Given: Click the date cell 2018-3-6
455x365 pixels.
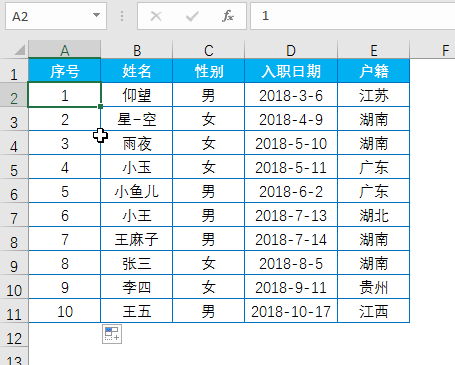Looking at the screenshot, I should [291, 95].
